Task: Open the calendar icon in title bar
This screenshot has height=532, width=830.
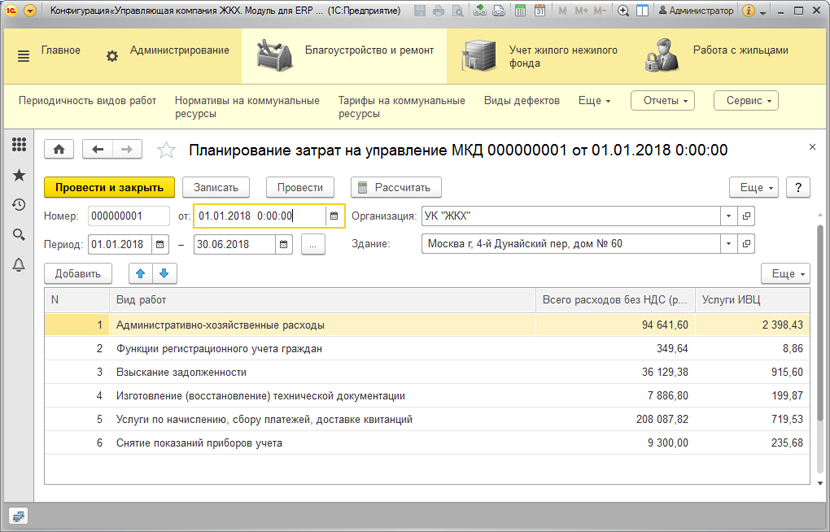Action: pos(539,11)
